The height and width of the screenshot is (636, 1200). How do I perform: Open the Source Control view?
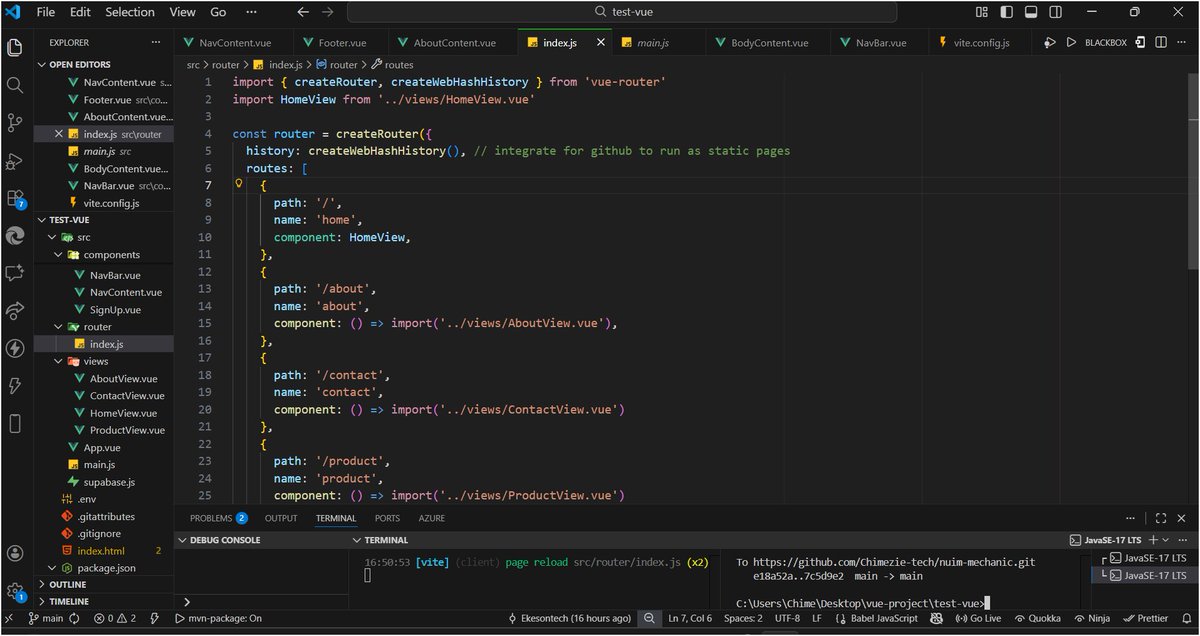click(x=14, y=122)
